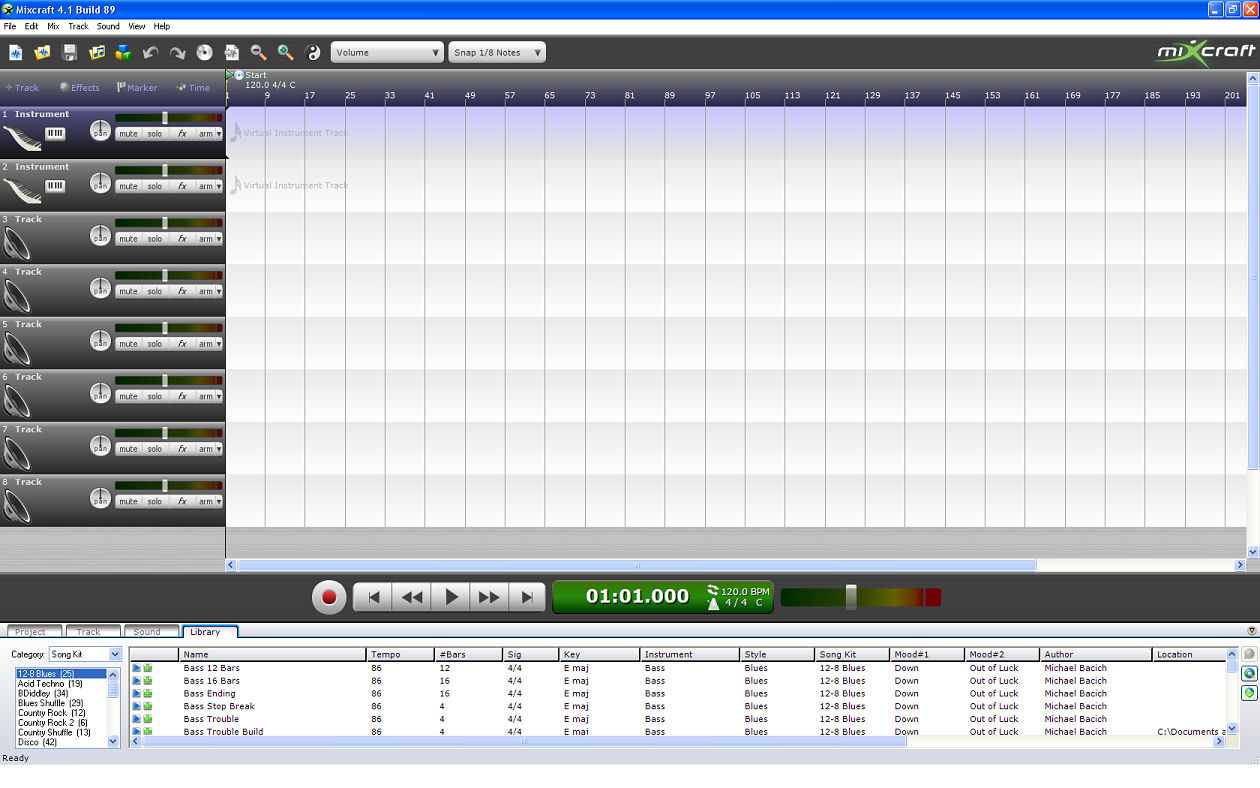
Task: Preview Bass 12 Bars with blue play icon
Action: point(136,668)
